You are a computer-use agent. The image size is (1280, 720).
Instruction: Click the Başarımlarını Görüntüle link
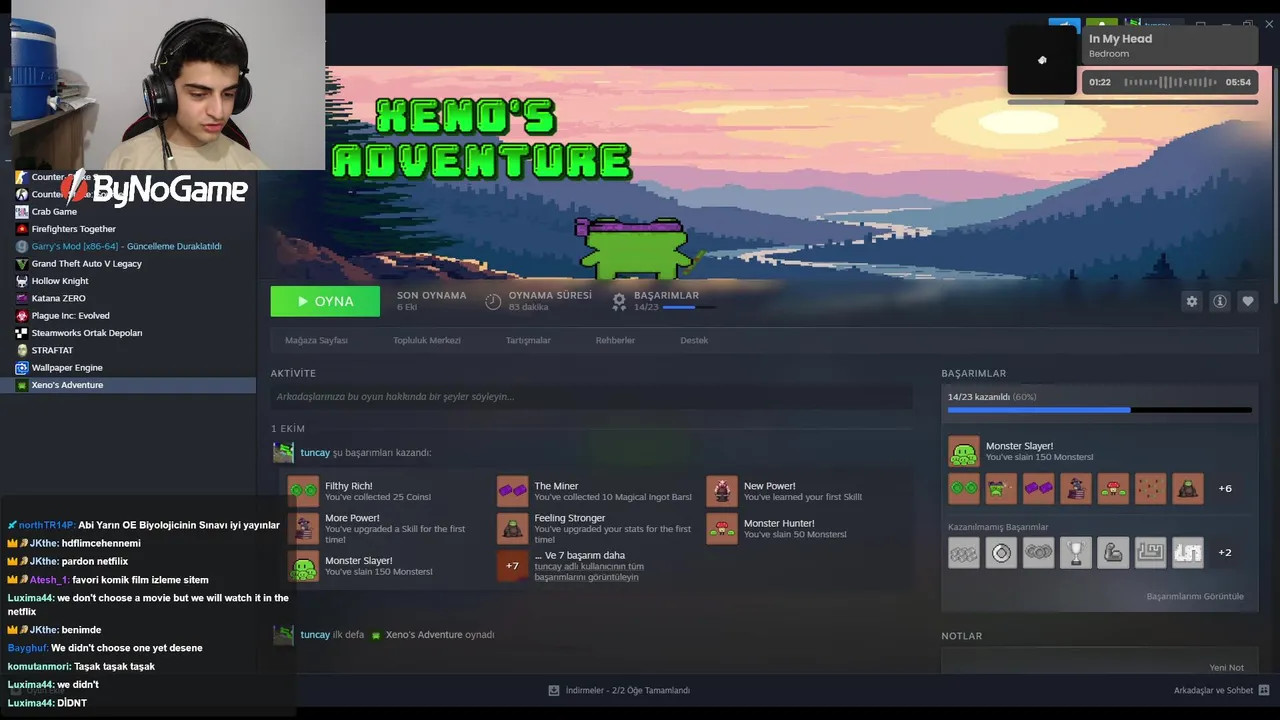click(1195, 596)
